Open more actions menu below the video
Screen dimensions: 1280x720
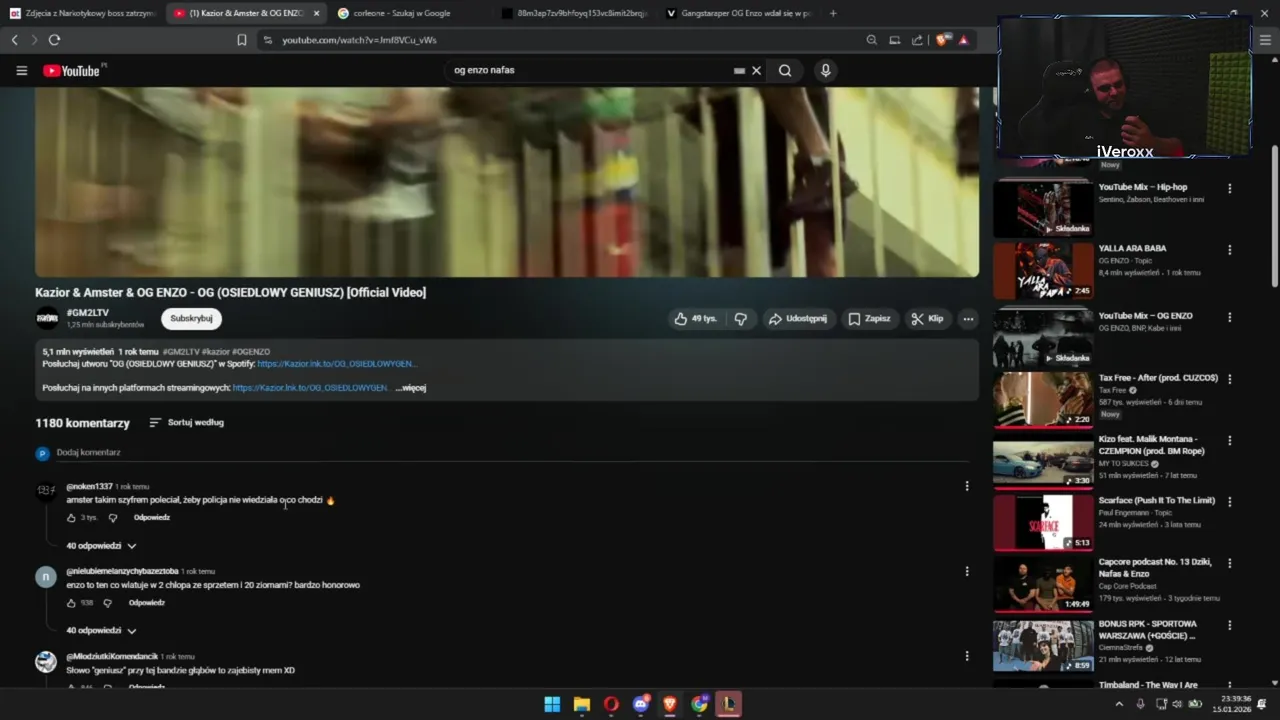968,319
